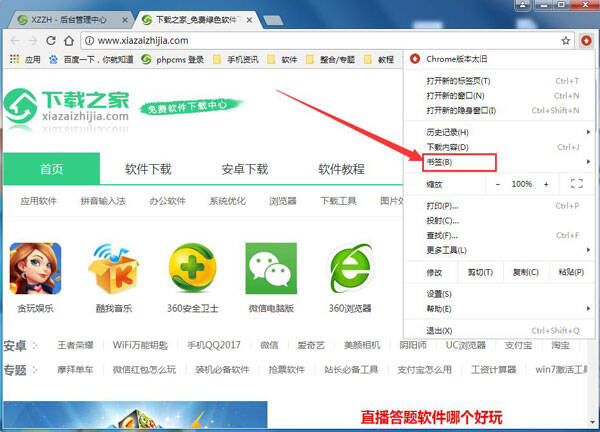
Task: Switch to XZZH 后台管理中心 tab
Action: (69, 20)
